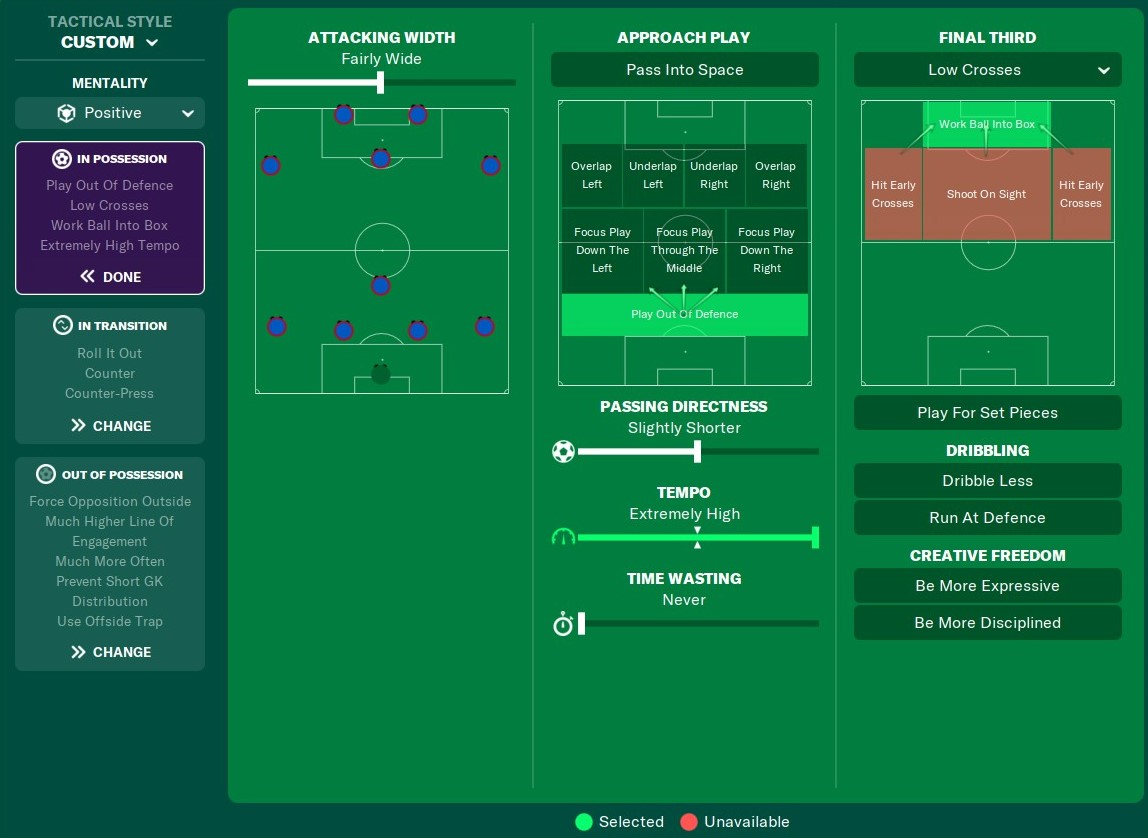This screenshot has width=1148, height=838.
Task: Click the In Transition arrows icon
Action: (62, 326)
